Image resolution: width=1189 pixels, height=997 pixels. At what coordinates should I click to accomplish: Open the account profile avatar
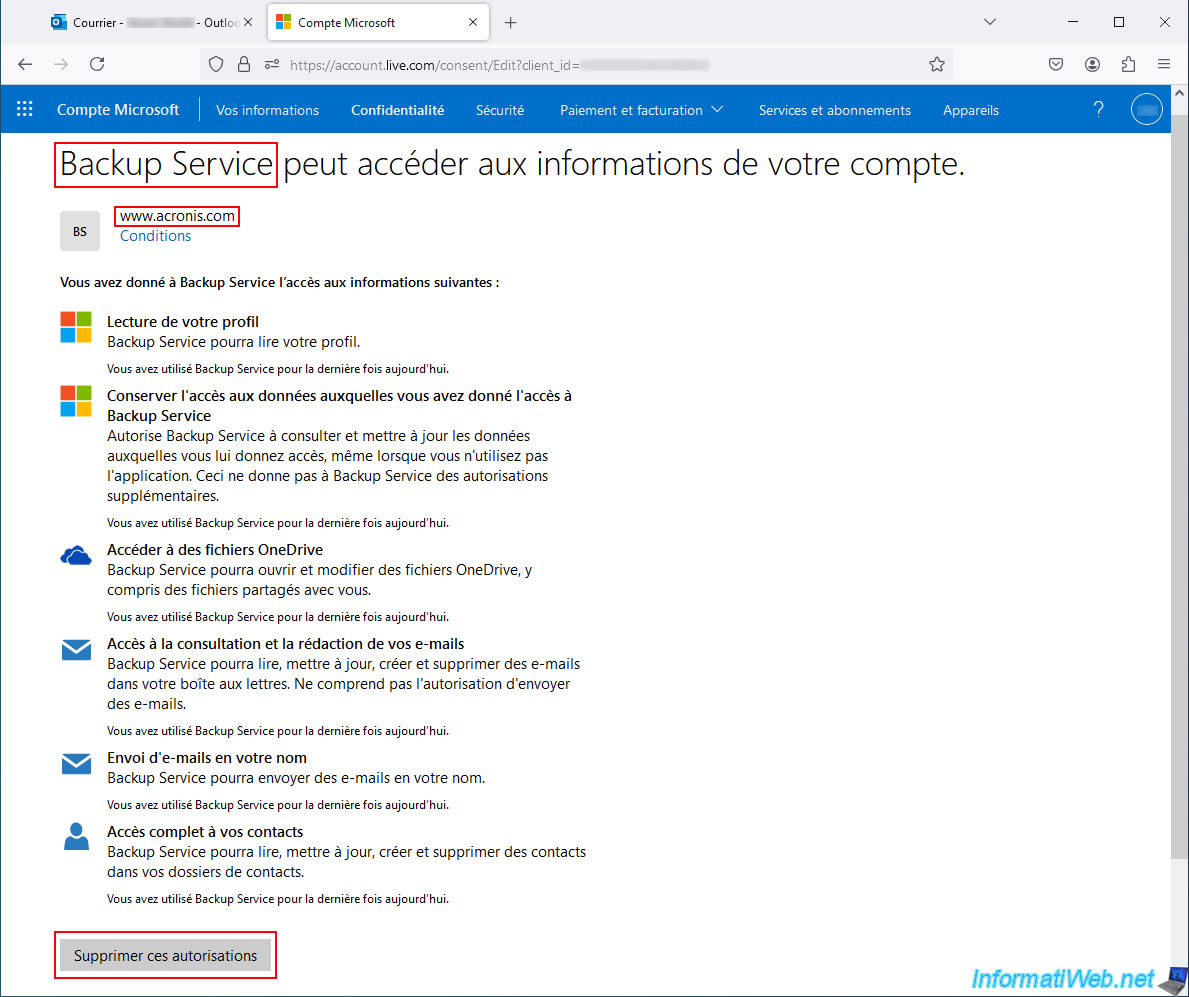(1147, 109)
